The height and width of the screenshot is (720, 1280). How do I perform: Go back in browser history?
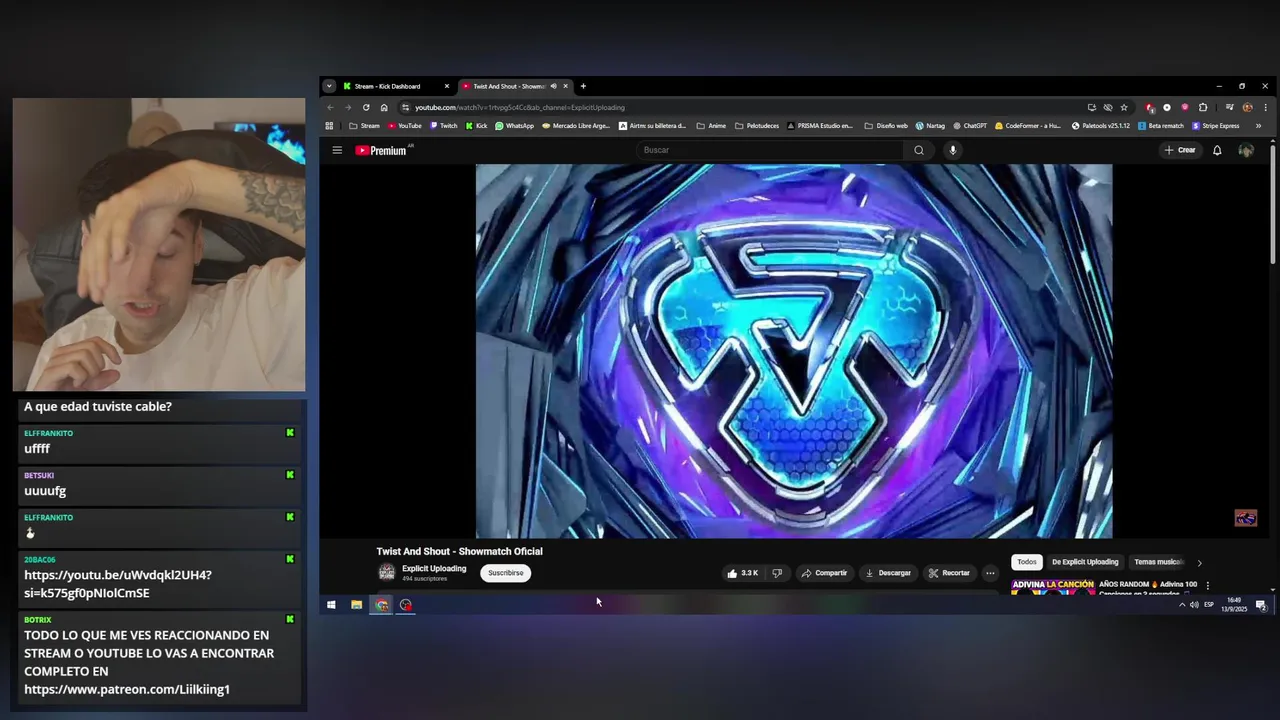point(330,107)
